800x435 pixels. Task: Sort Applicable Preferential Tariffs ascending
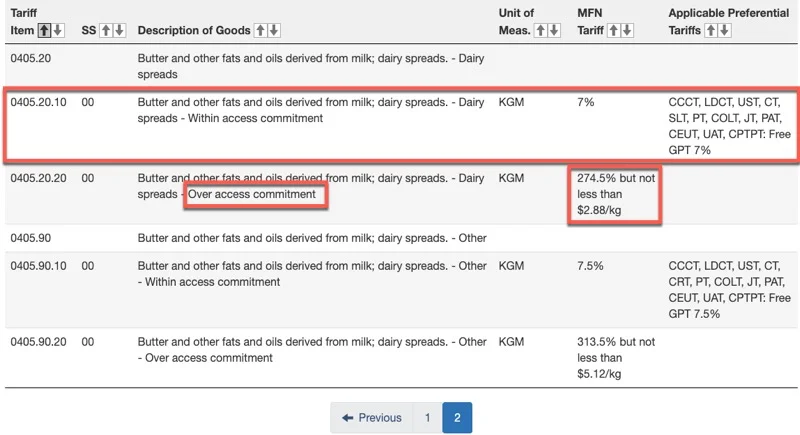click(712, 30)
